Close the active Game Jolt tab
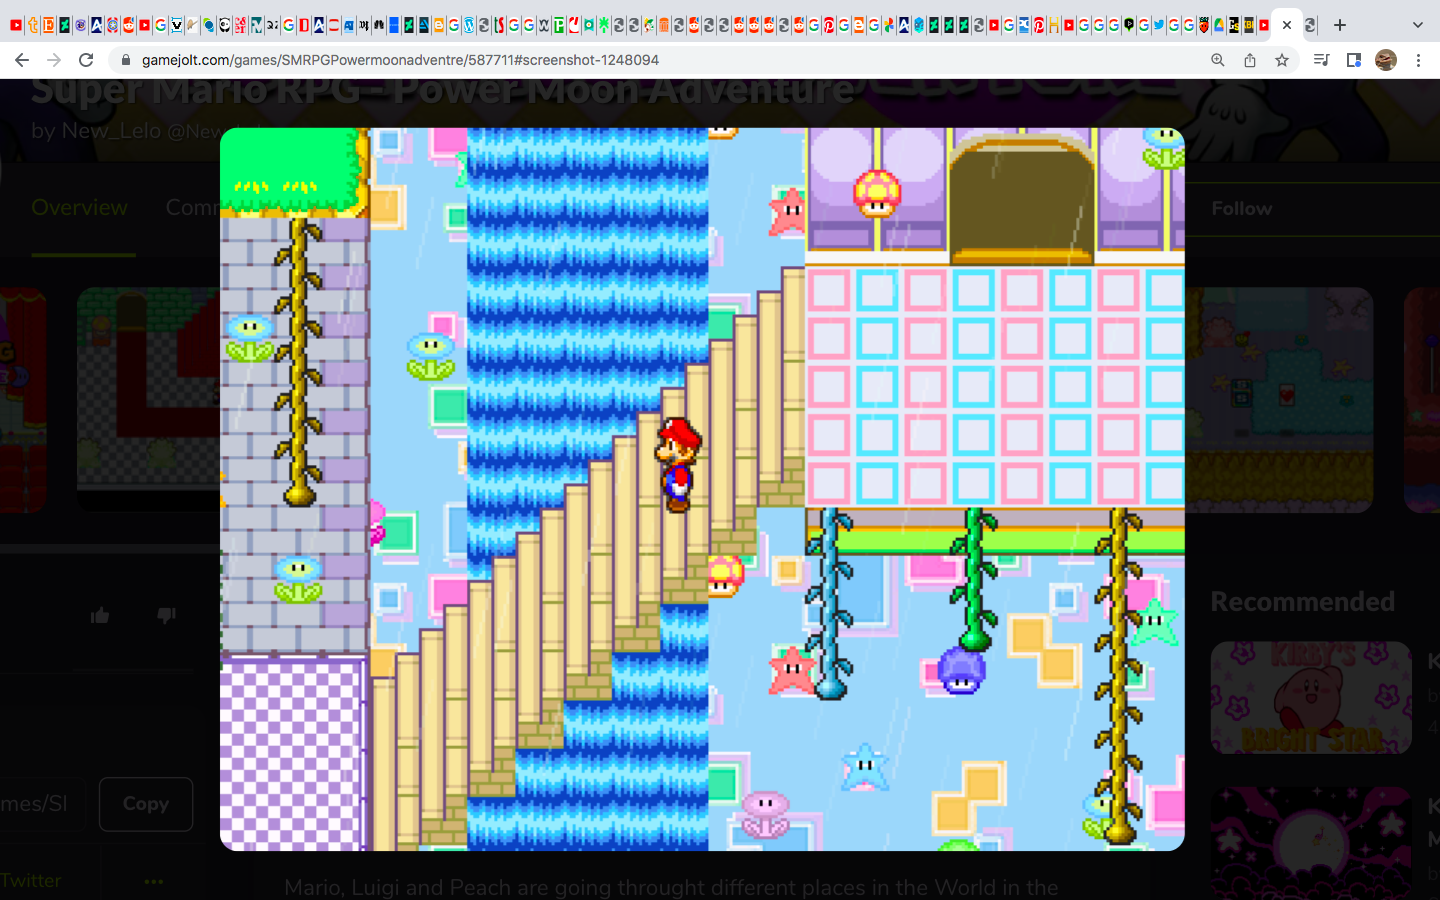1440x900 pixels. 1287,25
